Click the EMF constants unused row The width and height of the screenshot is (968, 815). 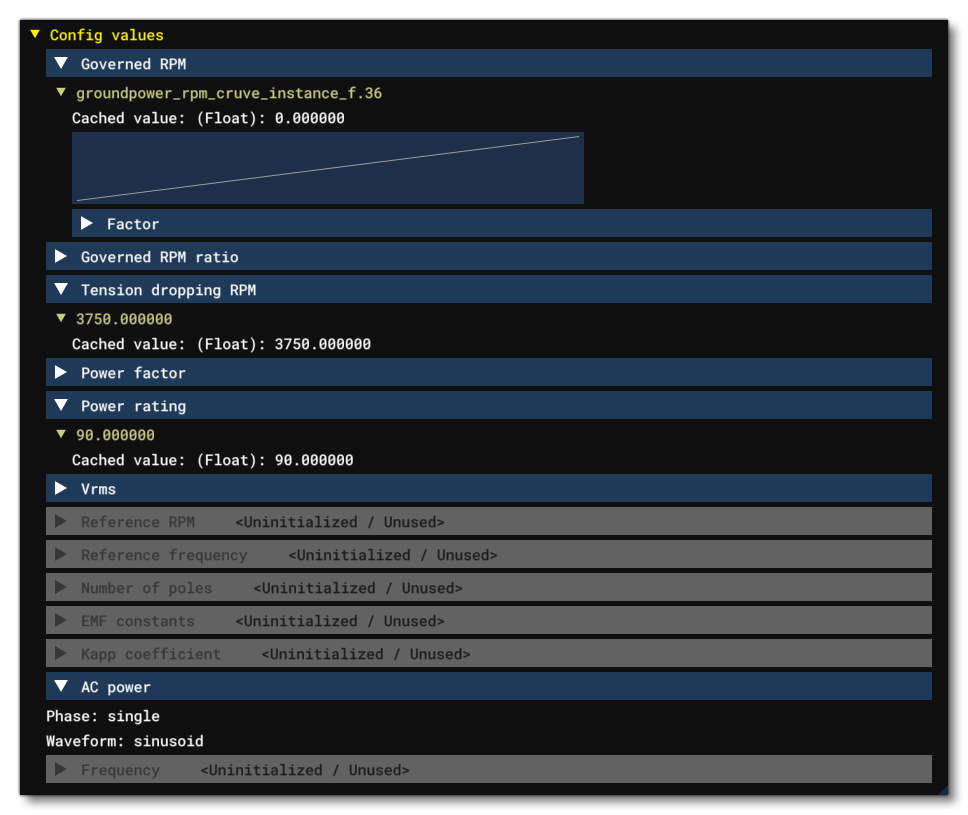pyautogui.click(x=488, y=621)
